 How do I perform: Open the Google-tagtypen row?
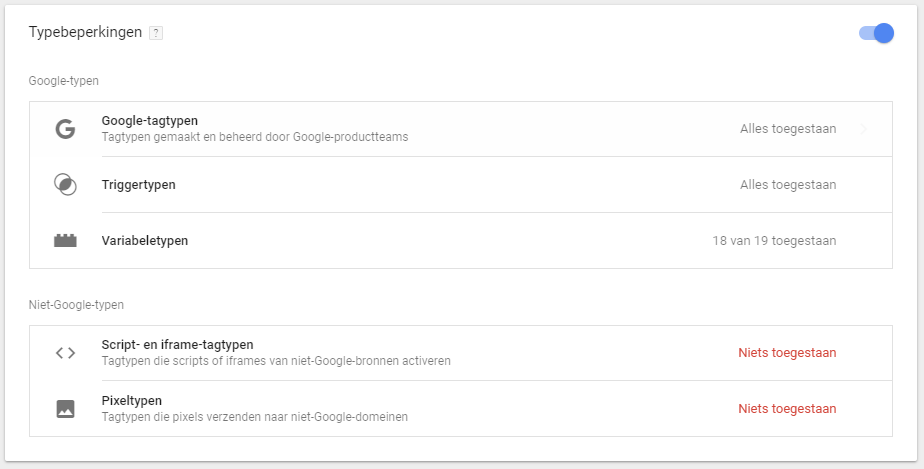click(461, 129)
